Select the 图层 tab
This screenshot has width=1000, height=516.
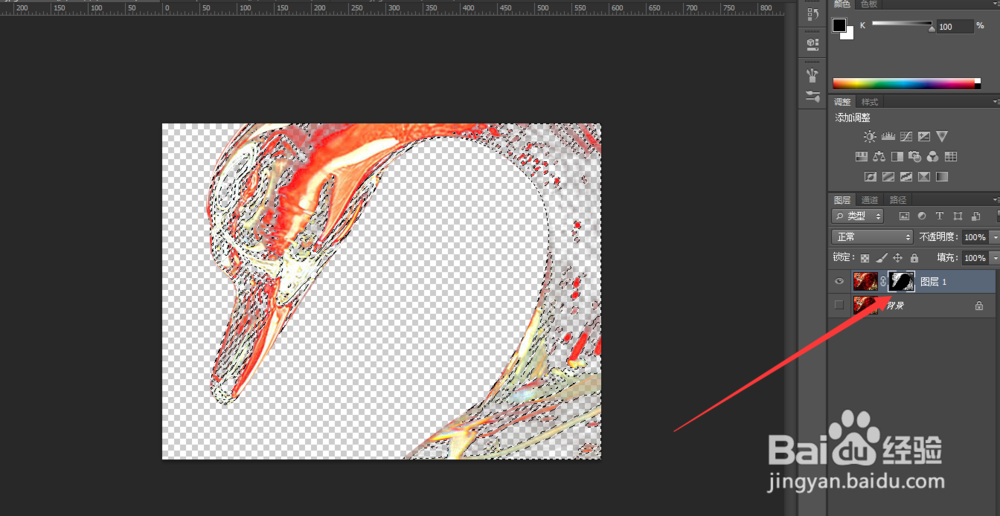coord(842,200)
